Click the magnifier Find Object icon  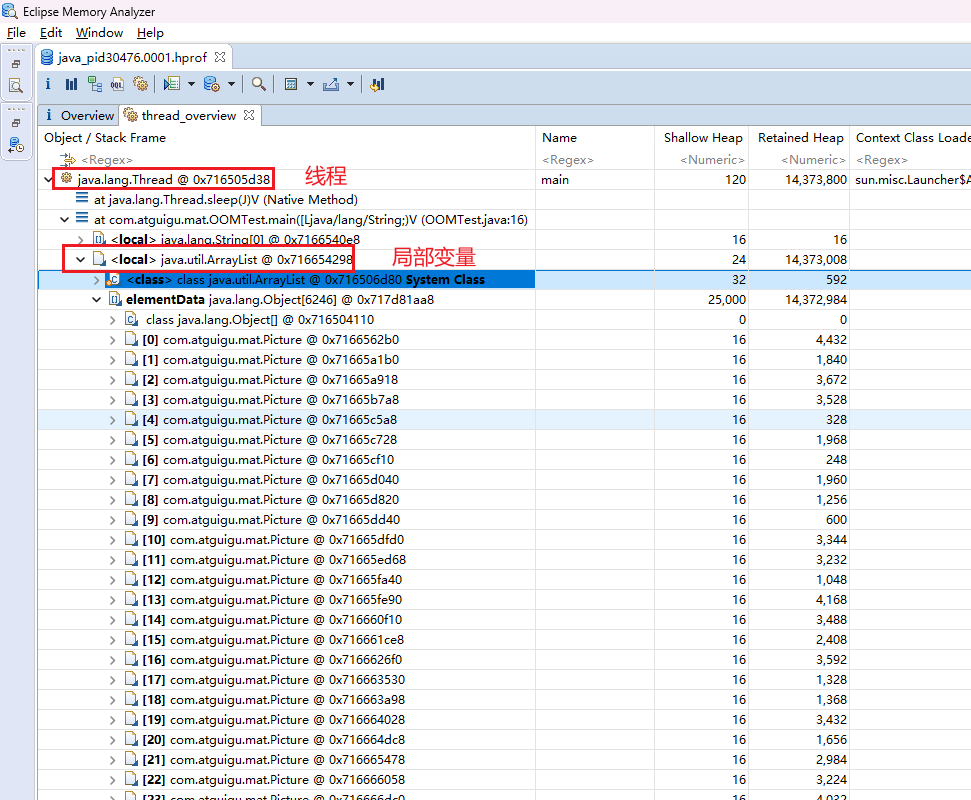[259, 84]
